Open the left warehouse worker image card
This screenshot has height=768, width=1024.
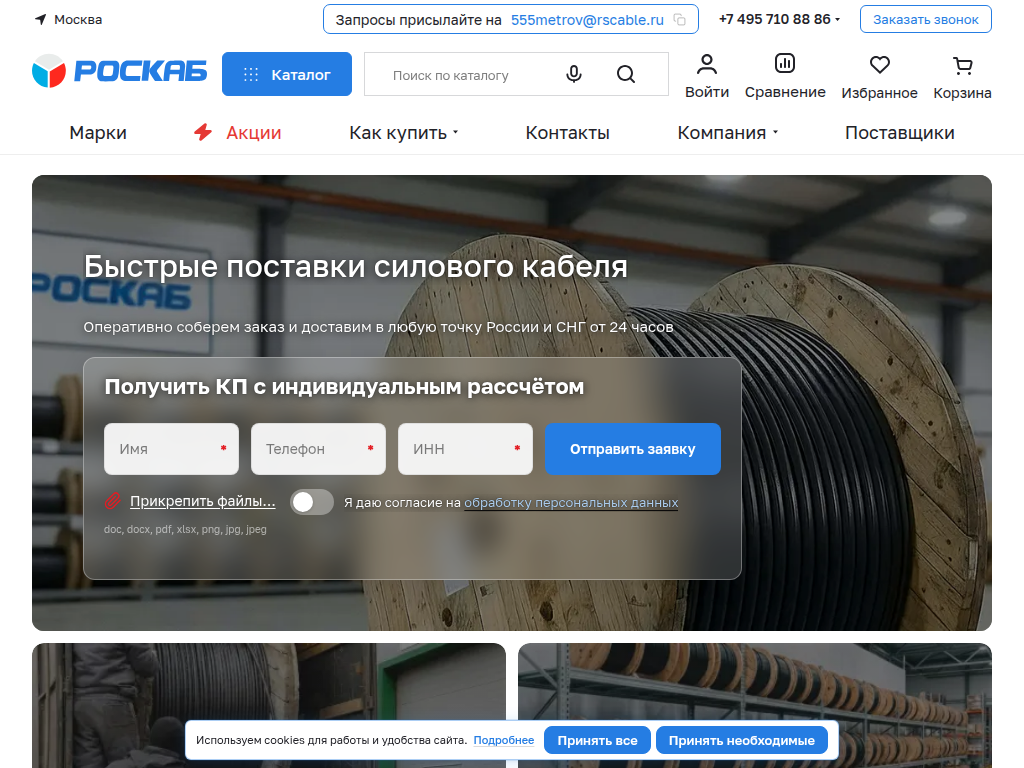[268, 705]
